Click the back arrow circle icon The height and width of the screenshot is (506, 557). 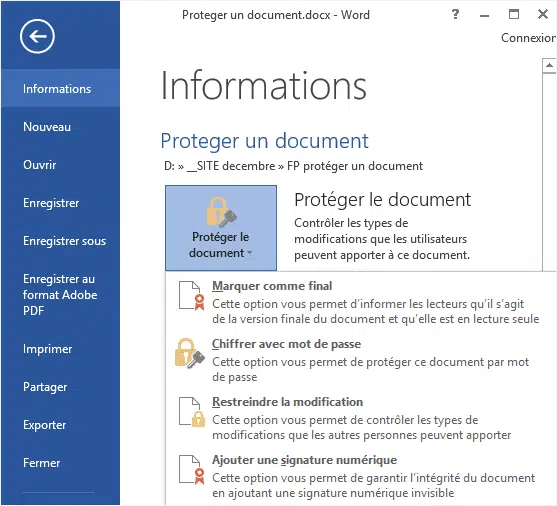(x=37, y=36)
